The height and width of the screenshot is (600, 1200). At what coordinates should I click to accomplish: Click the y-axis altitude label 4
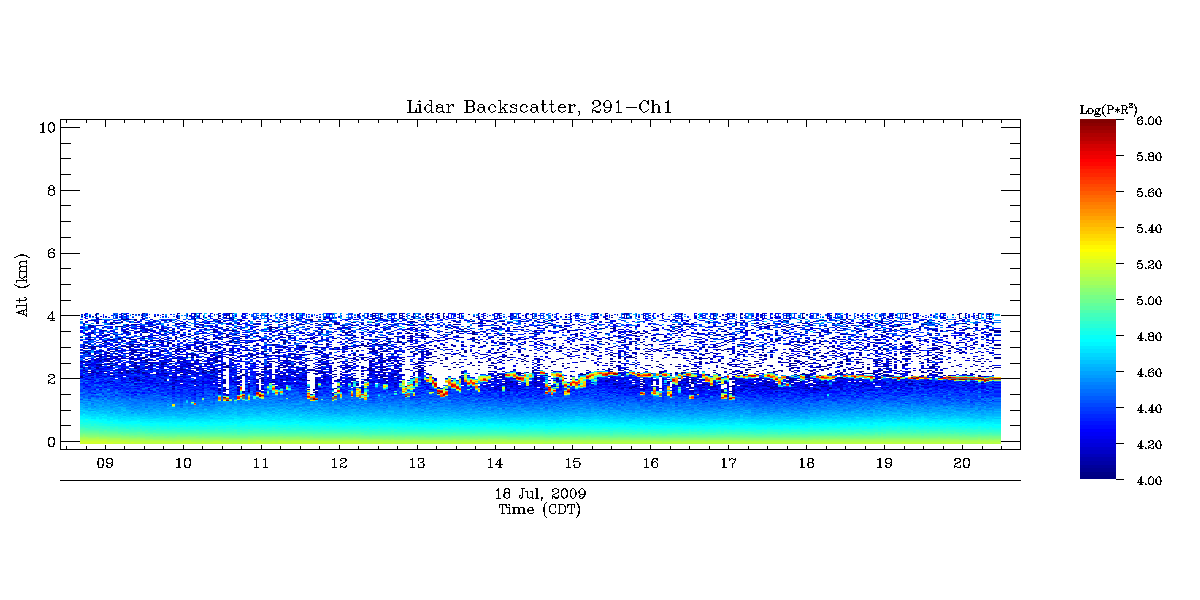50,316
